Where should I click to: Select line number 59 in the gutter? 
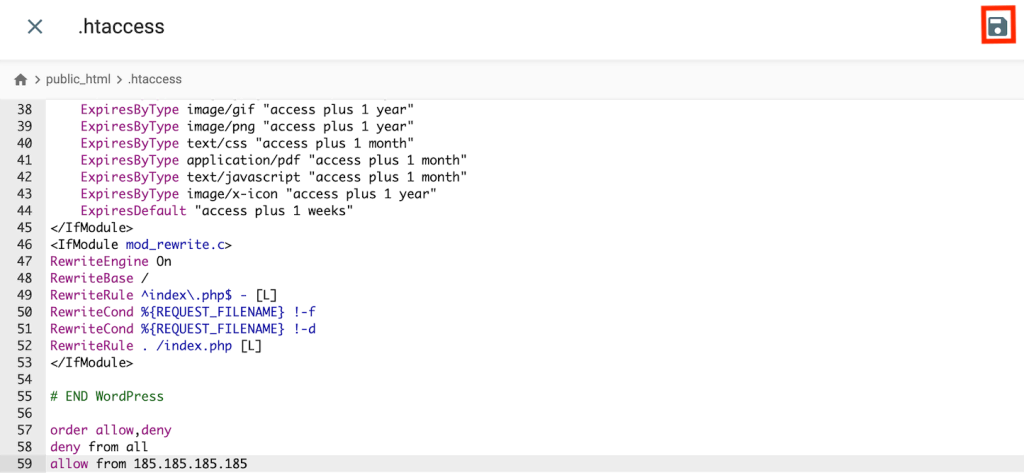pyautogui.click(x=25, y=464)
